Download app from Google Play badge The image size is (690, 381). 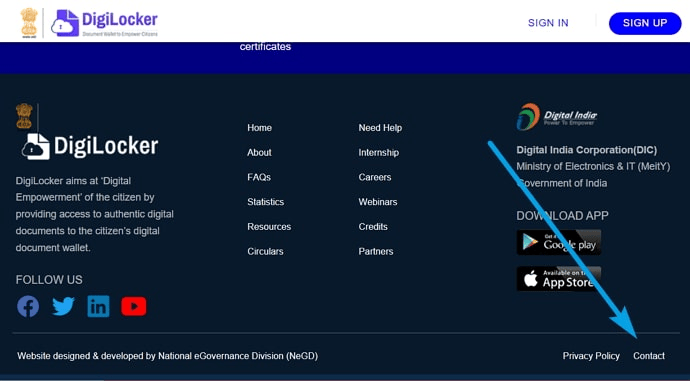[x=558, y=242]
